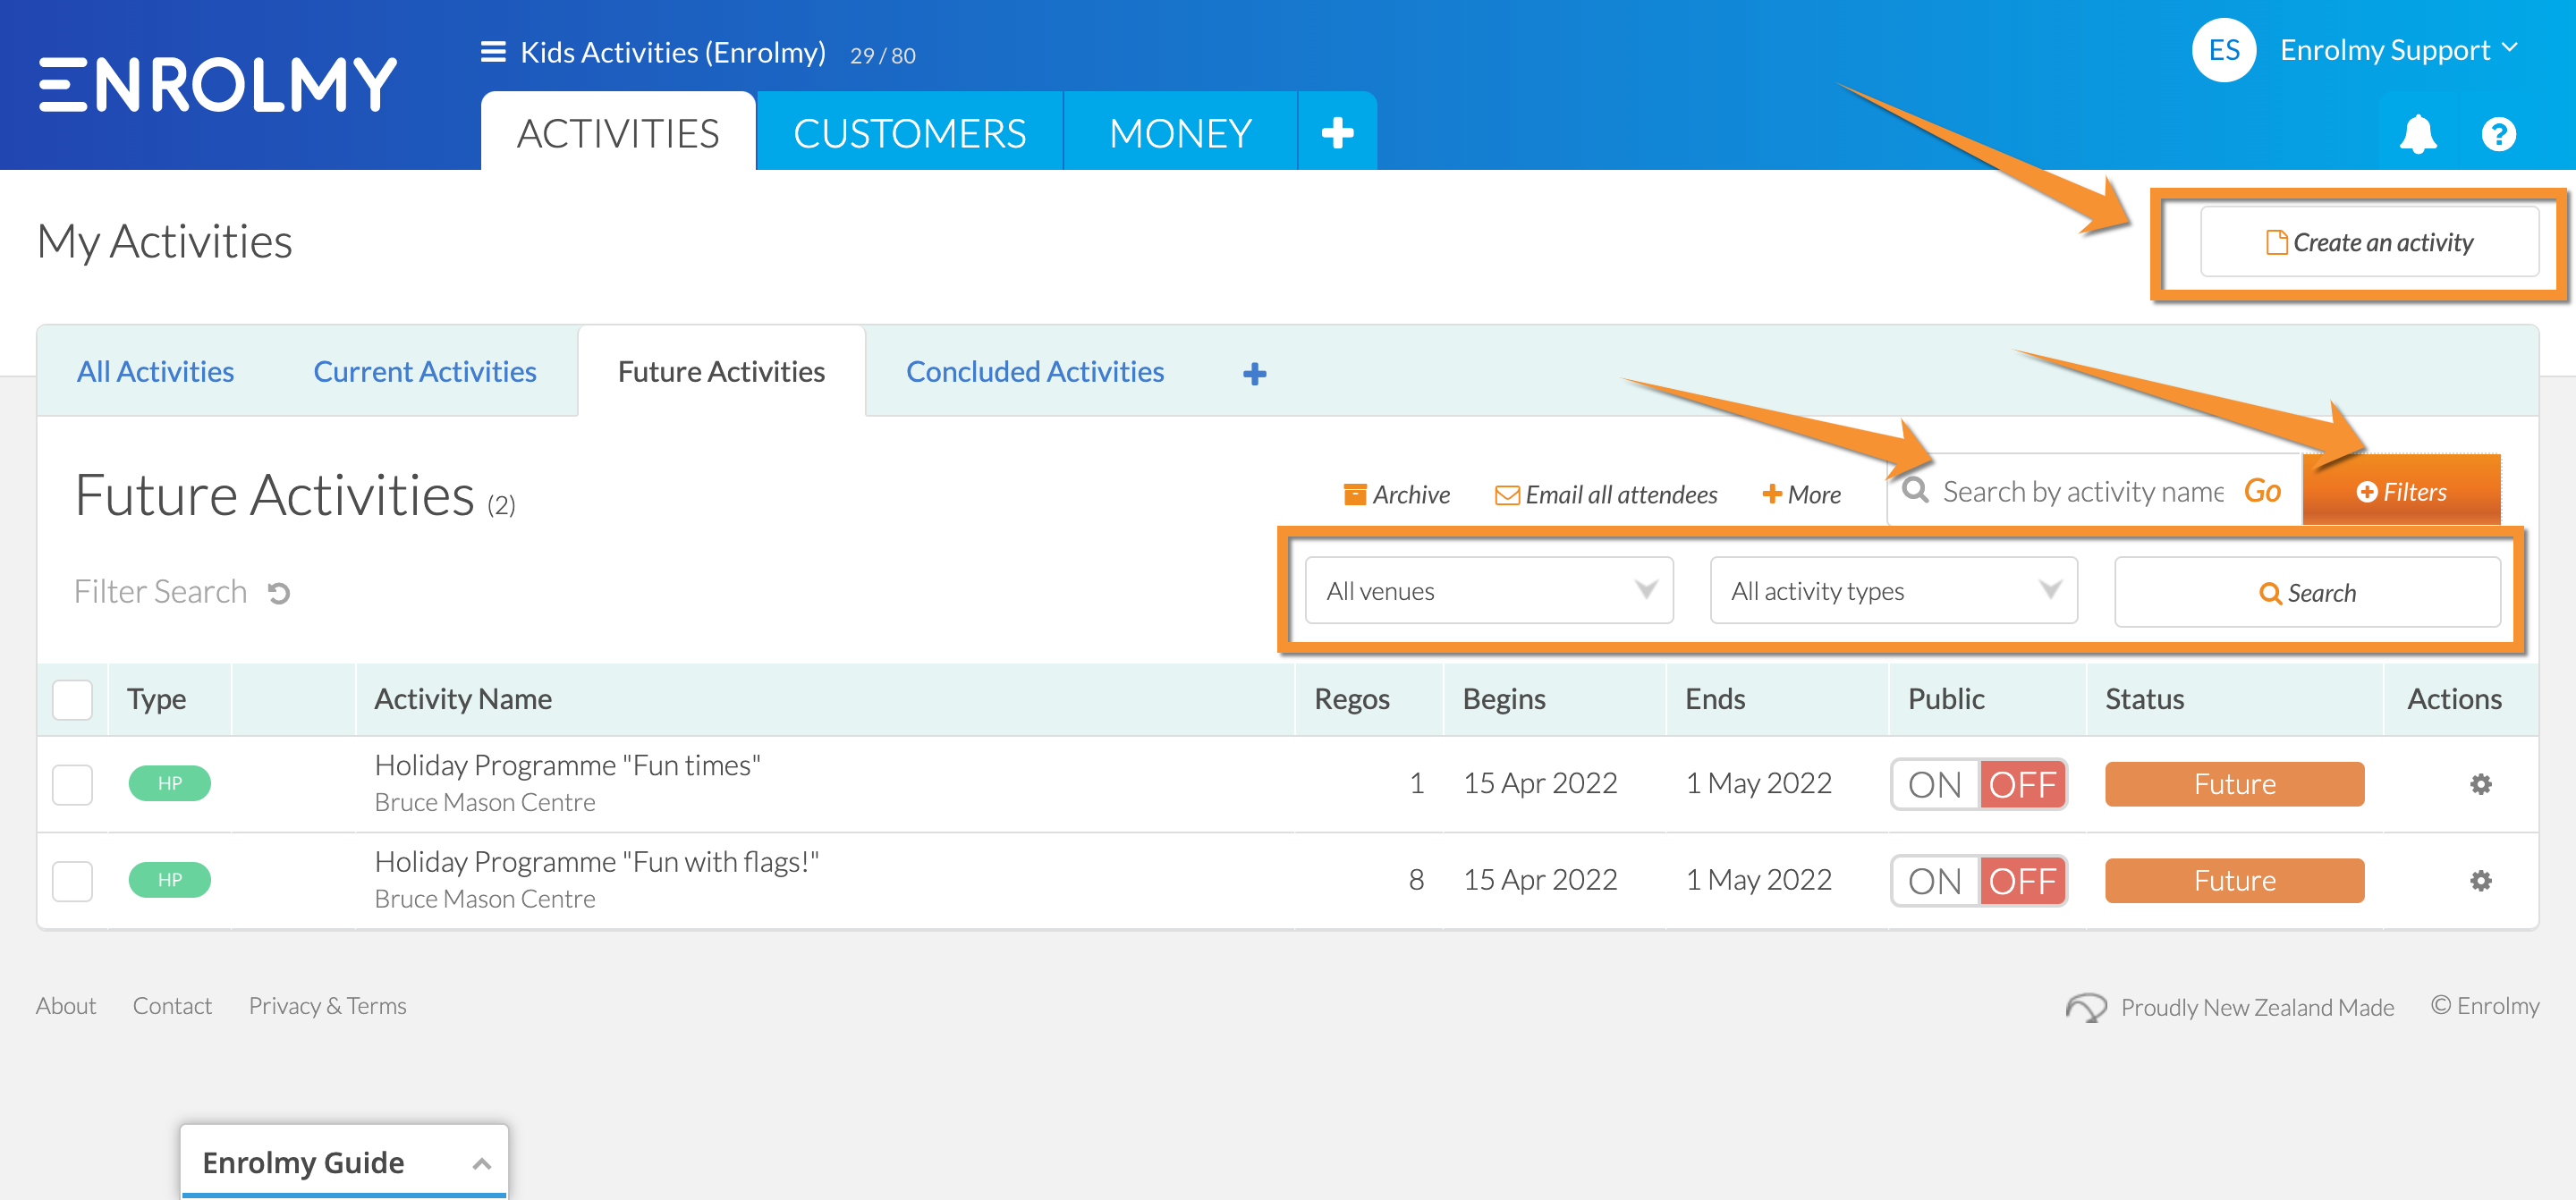Tick the select-all checkbox in table header
This screenshot has width=2576, height=1200.
(72, 699)
